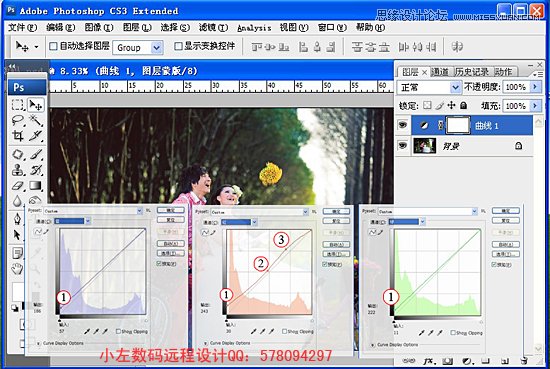Select the History Brush tool

pyautogui.click(x=36, y=170)
